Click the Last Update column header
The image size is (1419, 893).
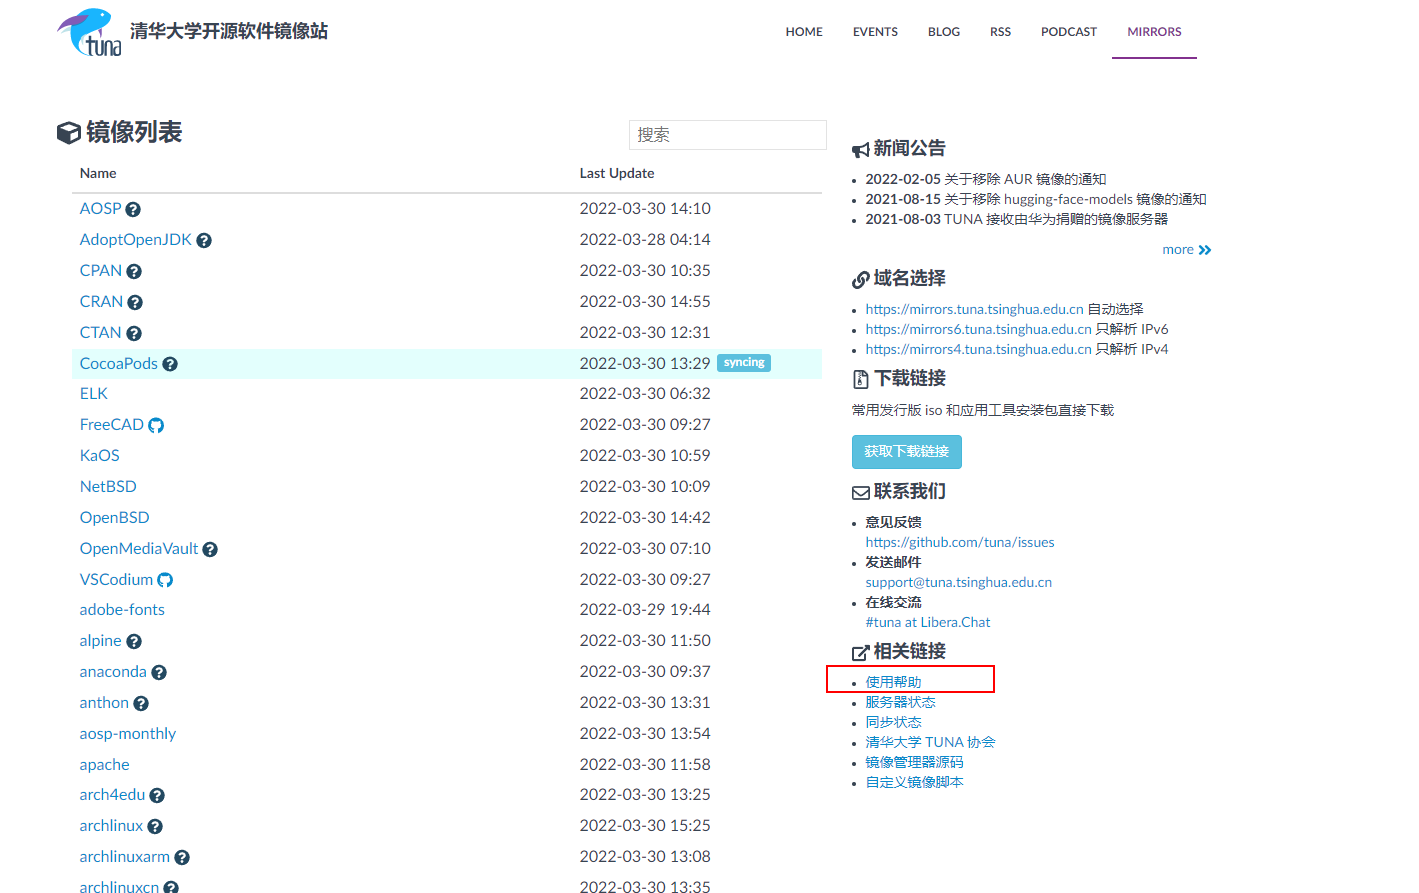(x=617, y=173)
